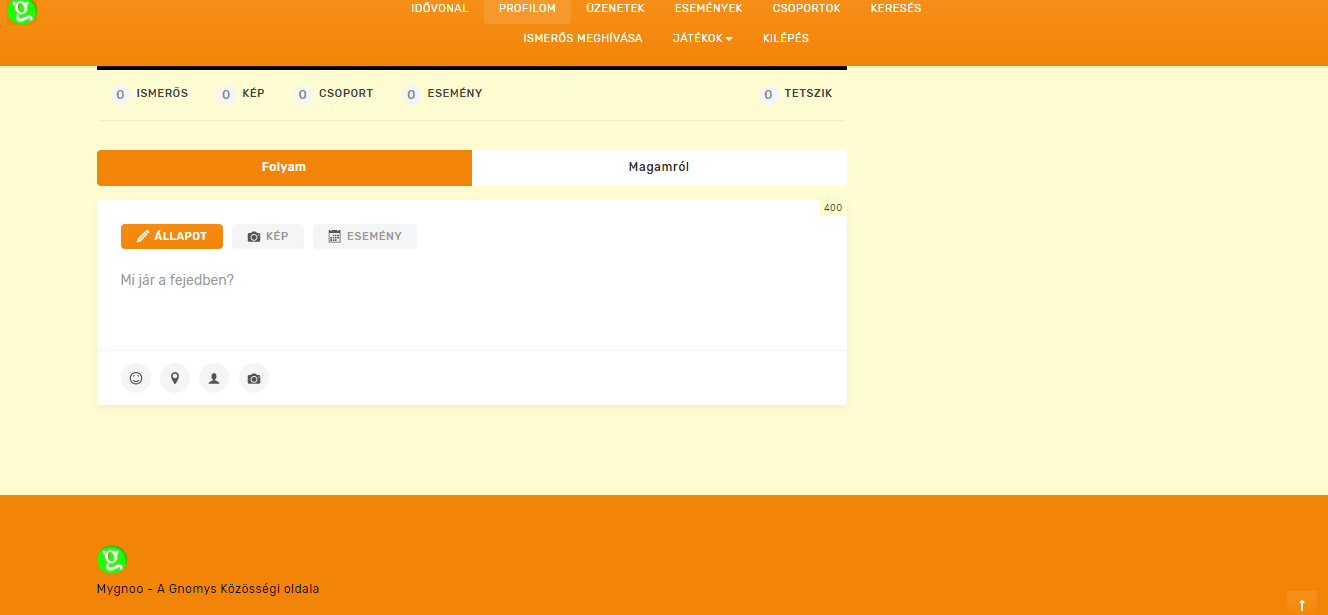Select the Esemény post type button
Screen dimensions: 1328x615
[x=365, y=237]
